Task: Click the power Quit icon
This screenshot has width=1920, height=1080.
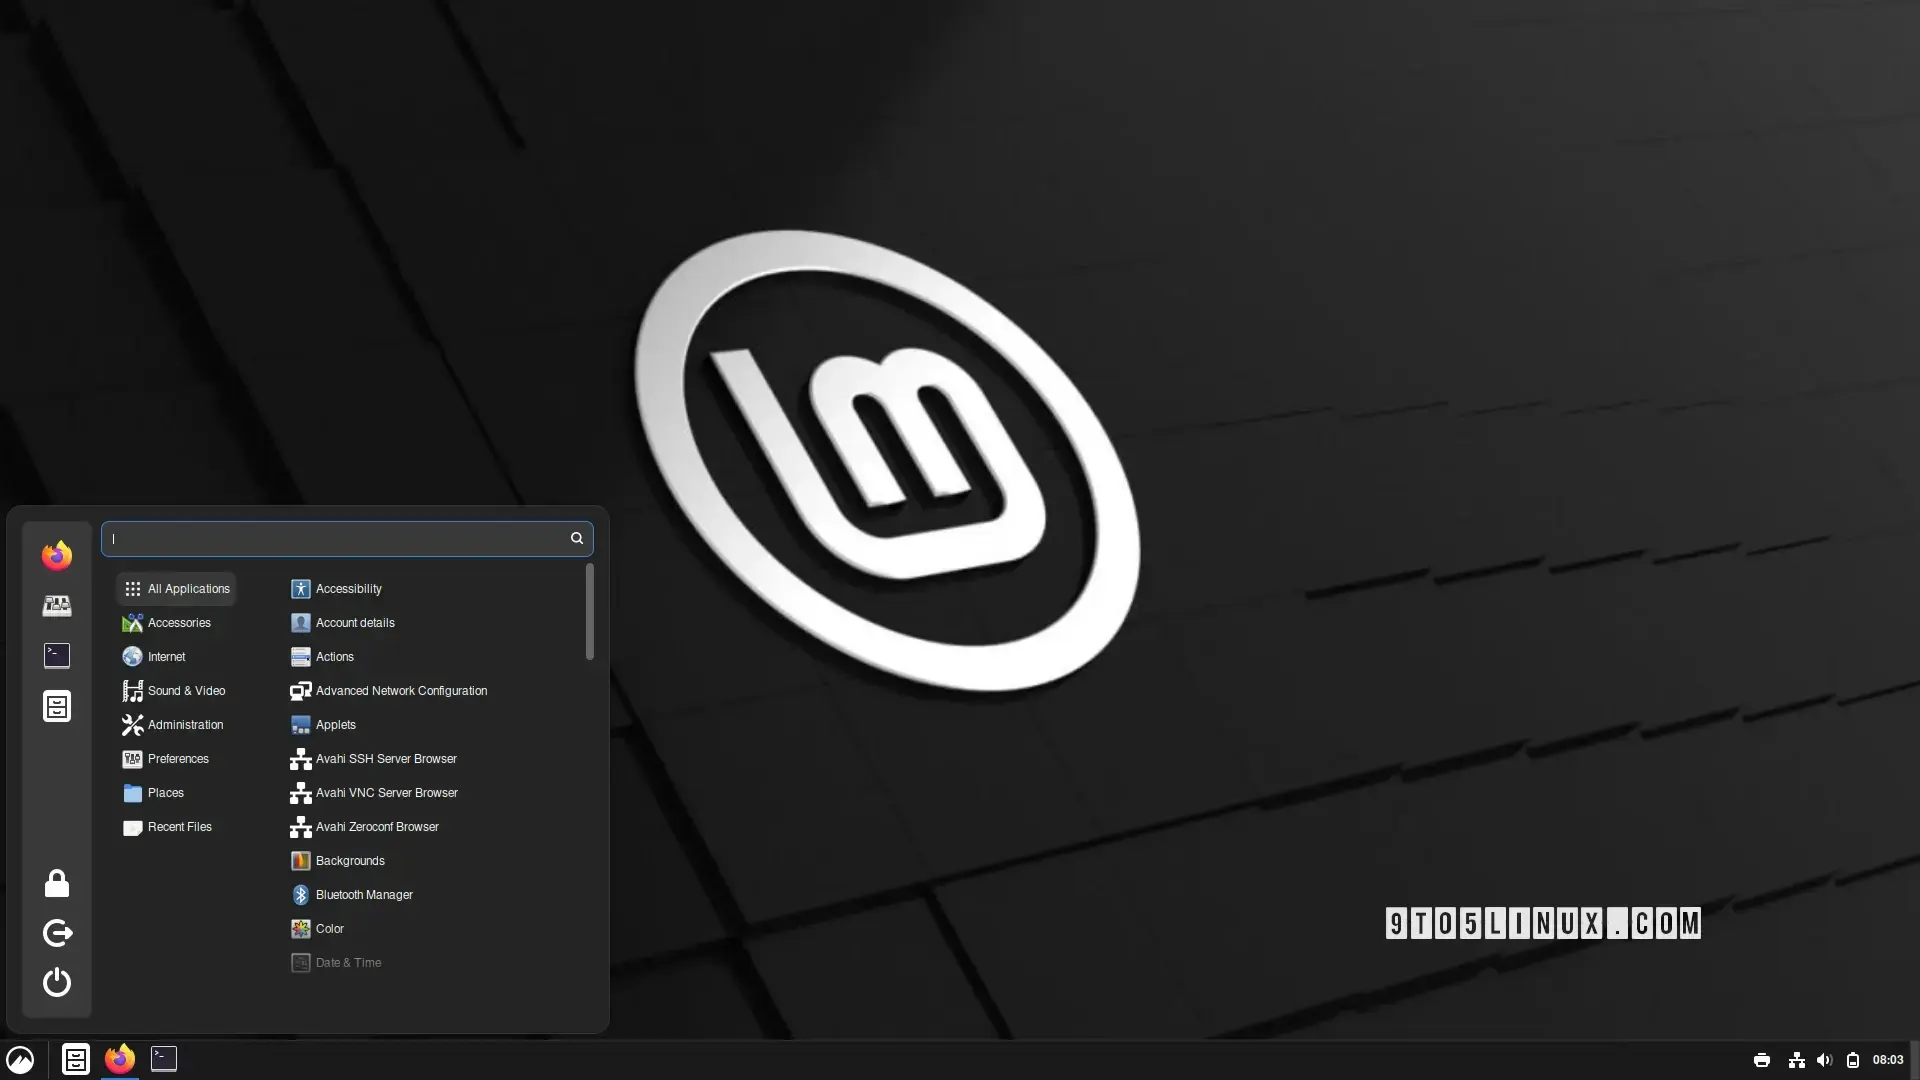Action: point(57,982)
